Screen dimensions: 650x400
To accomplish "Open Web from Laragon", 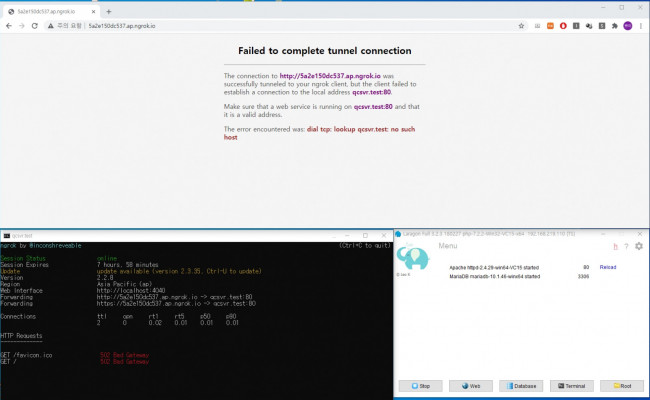I will [471, 386].
